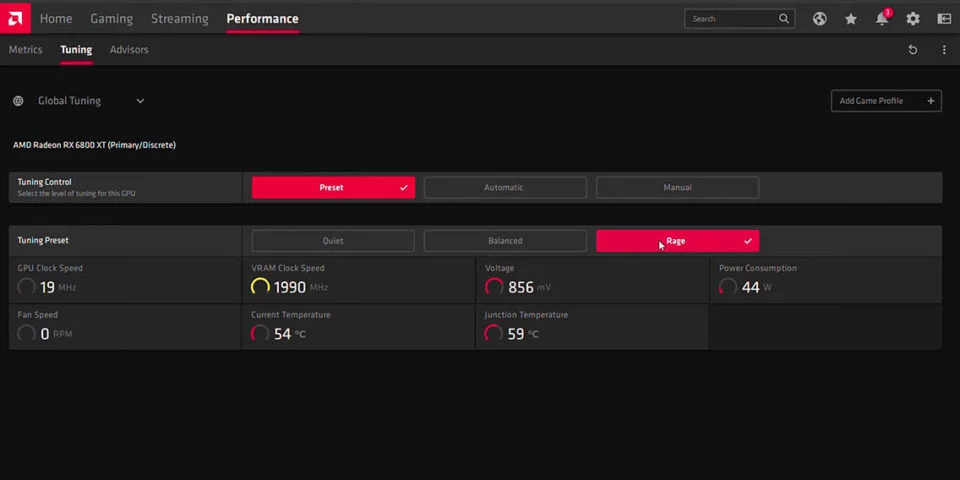Click the search magnifier icon
Viewport: 960px width, 480px height.
pos(784,19)
